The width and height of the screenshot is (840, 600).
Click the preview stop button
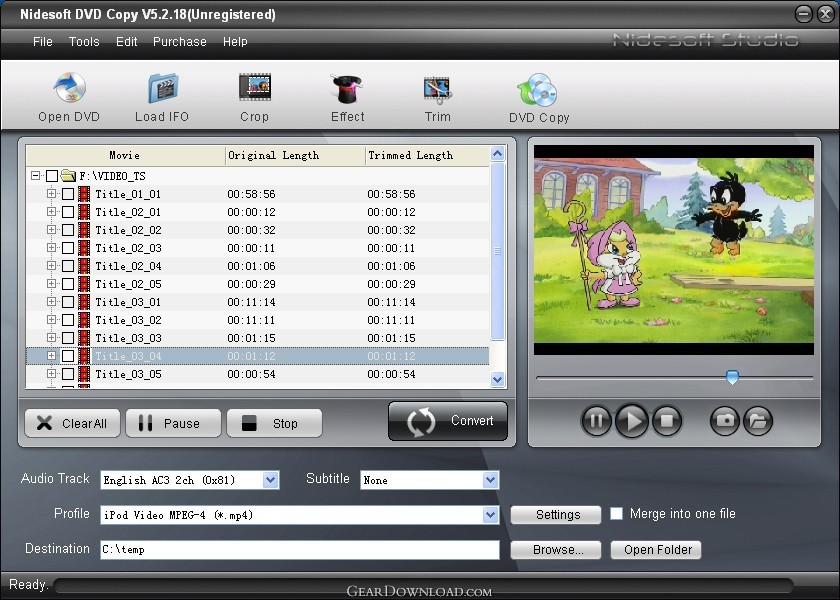667,421
